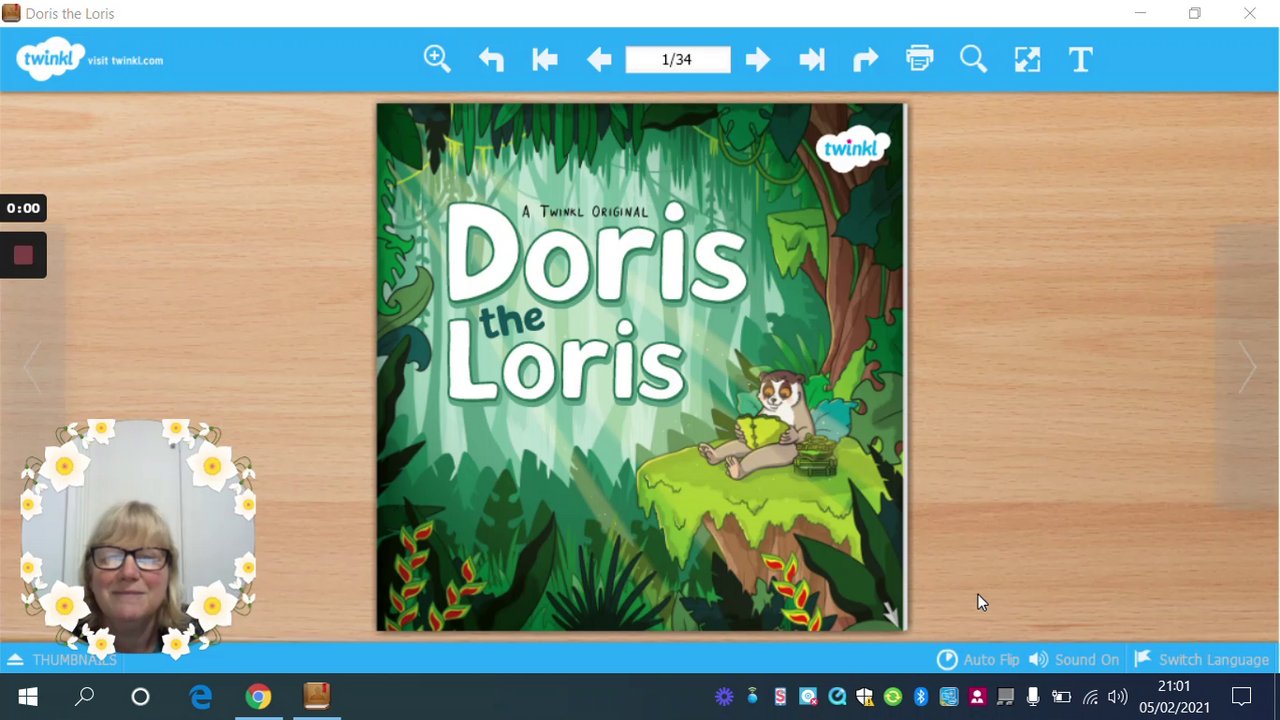Image resolution: width=1280 pixels, height=720 pixels.
Task: Open the Bluetooth tray icon
Action: (x=921, y=696)
